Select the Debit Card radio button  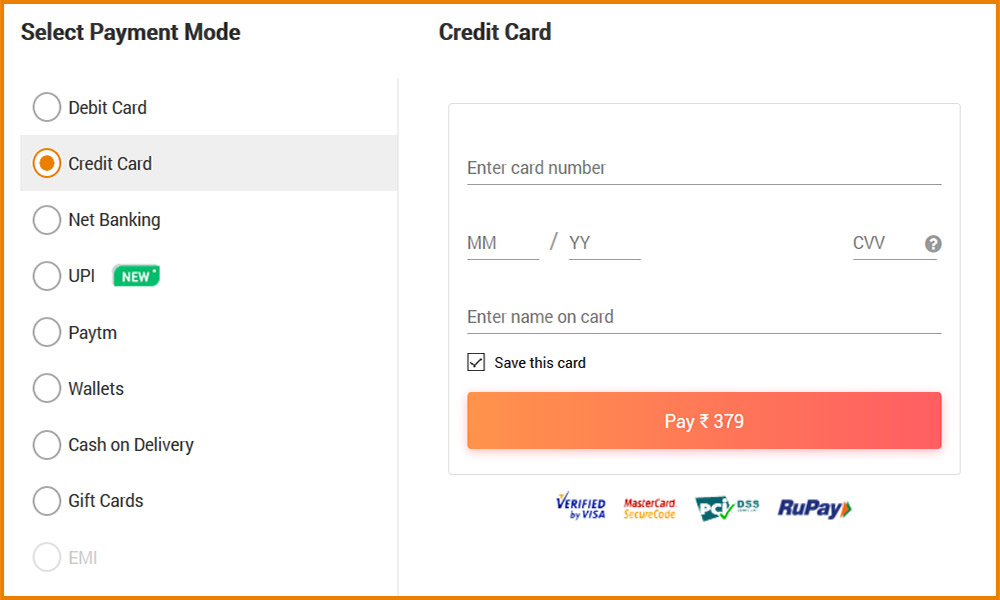47,108
